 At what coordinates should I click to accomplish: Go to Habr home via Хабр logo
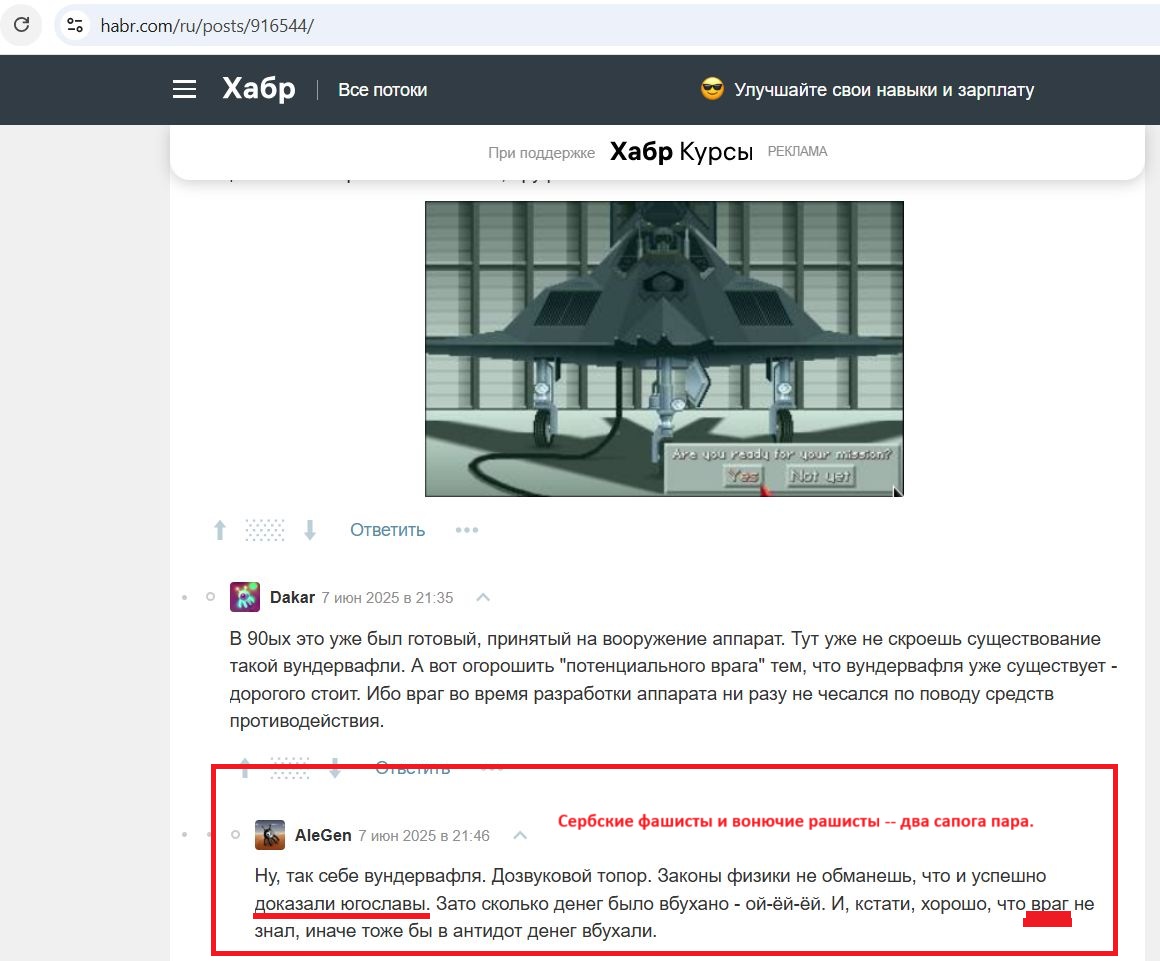[259, 90]
